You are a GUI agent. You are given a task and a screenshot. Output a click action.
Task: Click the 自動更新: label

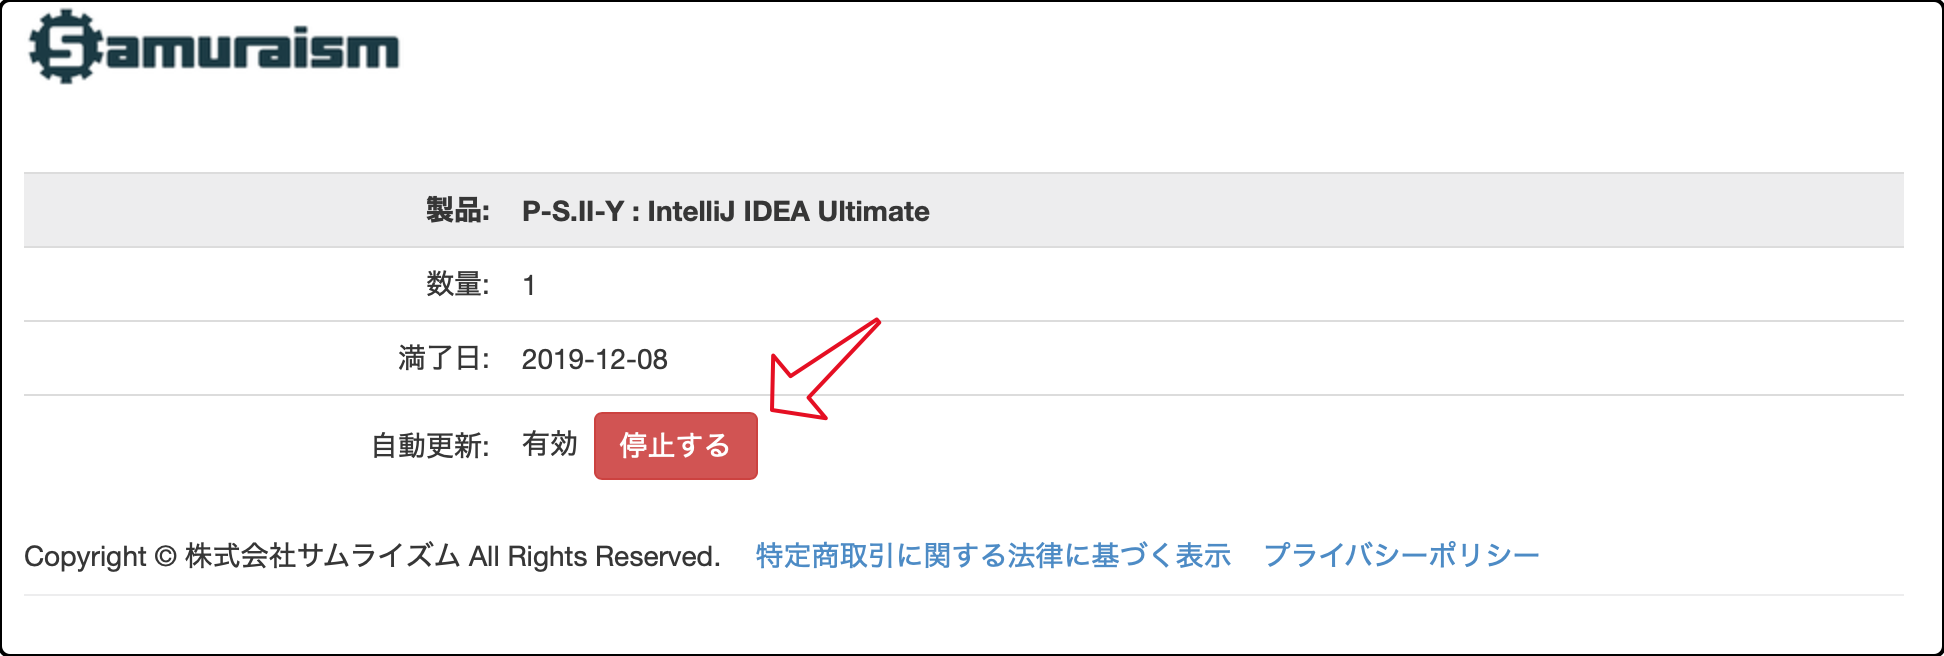point(430,446)
